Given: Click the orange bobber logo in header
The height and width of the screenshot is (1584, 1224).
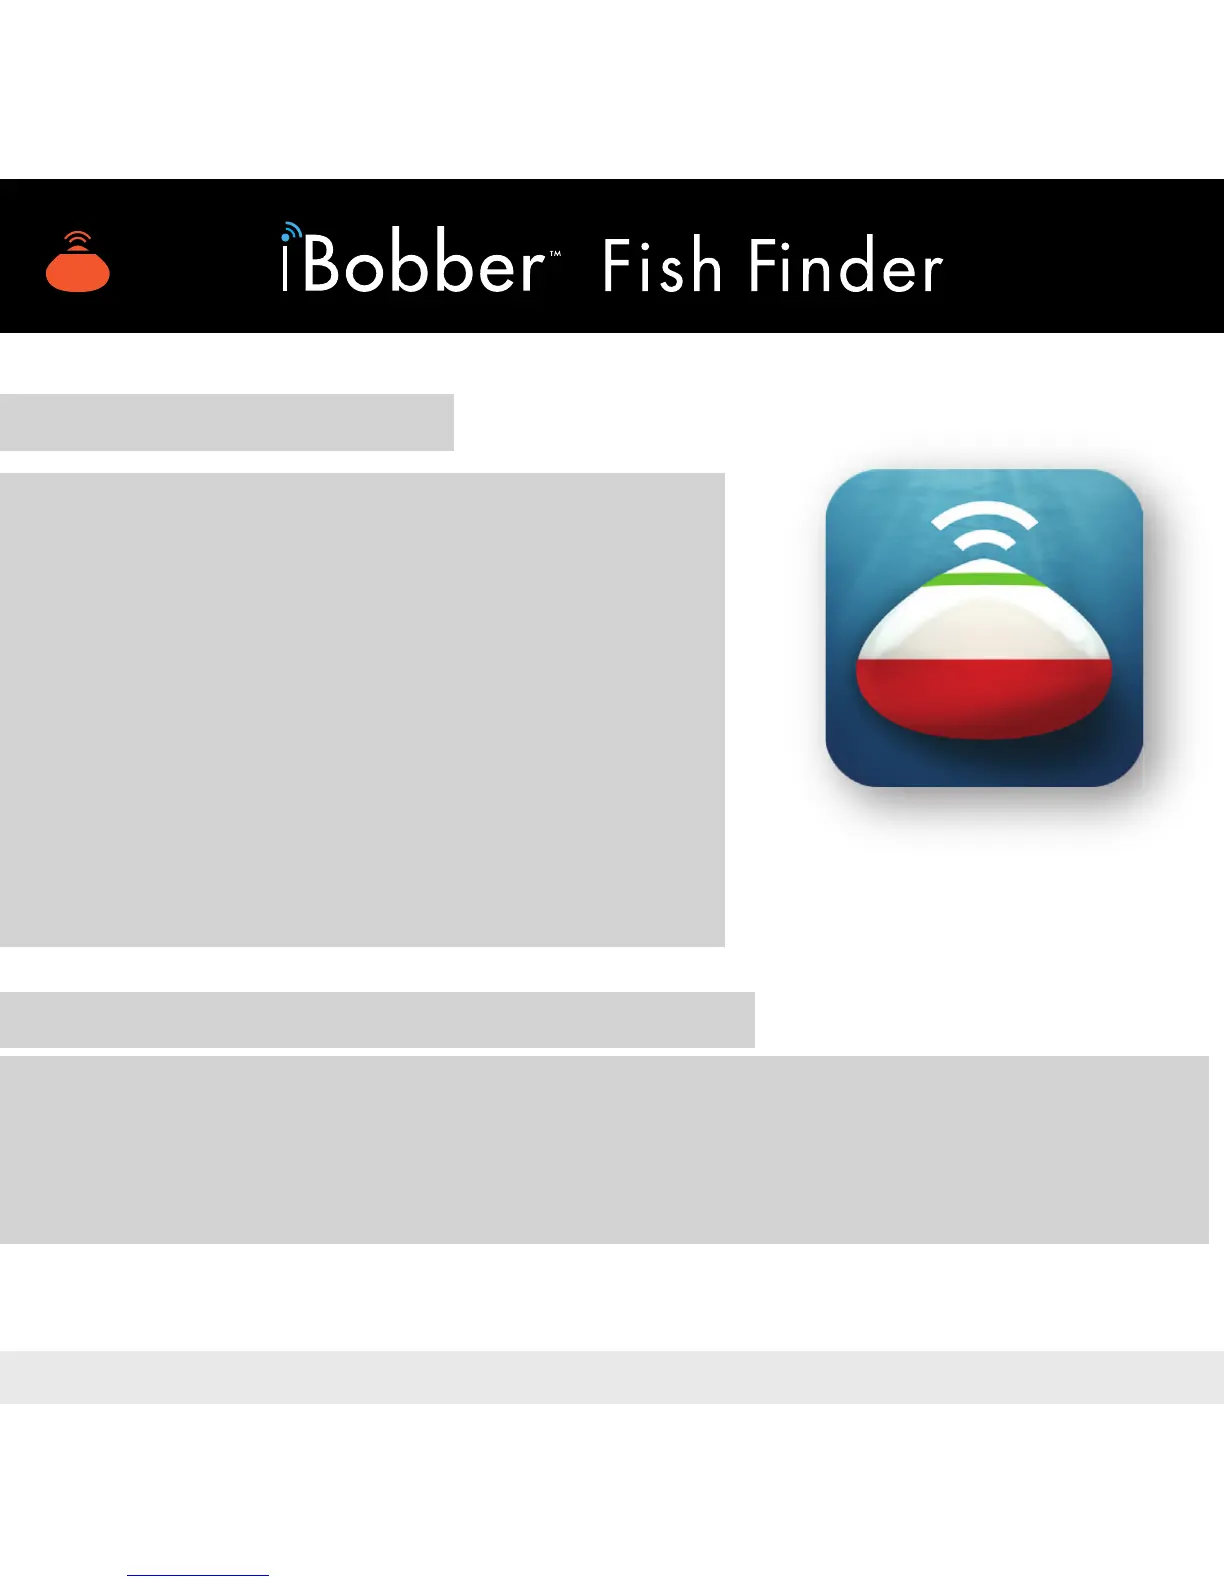Looking at the screenshot, I should [x=78, y=261].
